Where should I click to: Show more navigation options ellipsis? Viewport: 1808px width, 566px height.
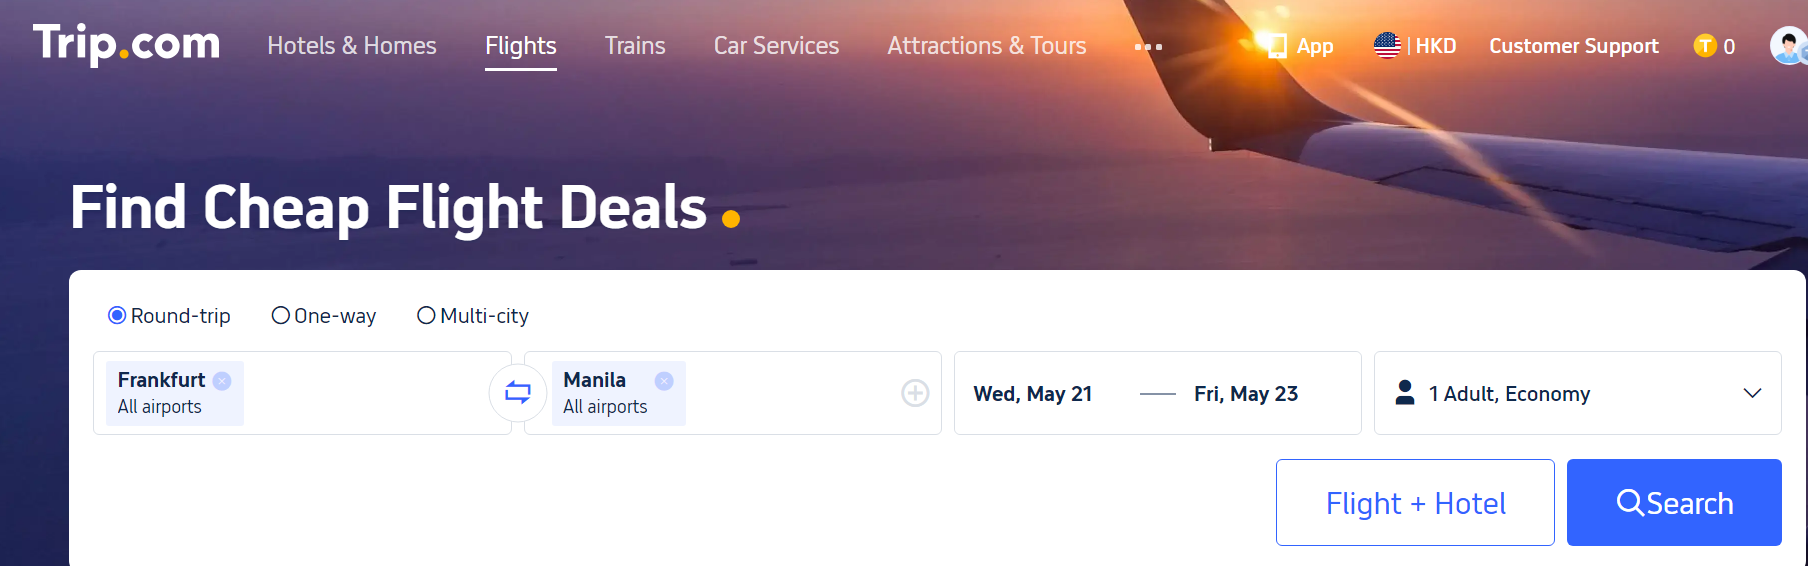pos(1148,47)
